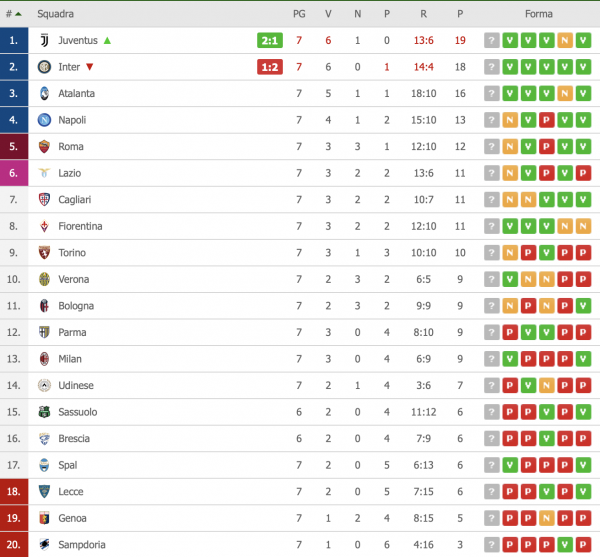Click the Squadra column header
The width and height of the screenshot is (600, 557).
tap(56, 14)
